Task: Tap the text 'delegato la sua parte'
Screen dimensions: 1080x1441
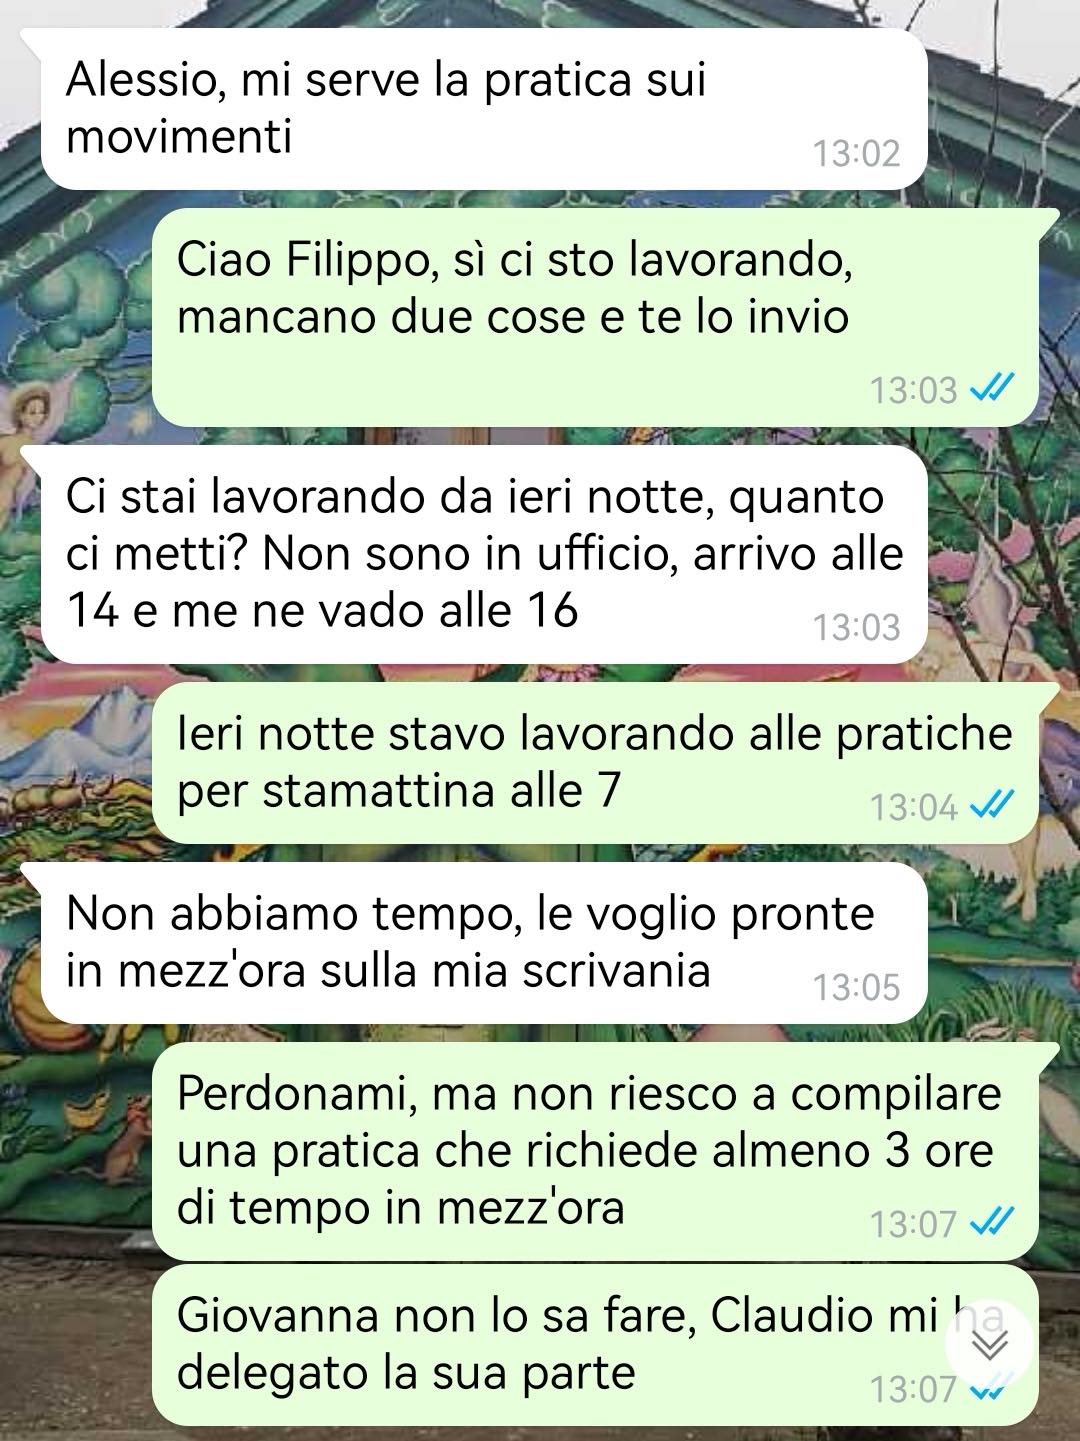Action: 406,1372
